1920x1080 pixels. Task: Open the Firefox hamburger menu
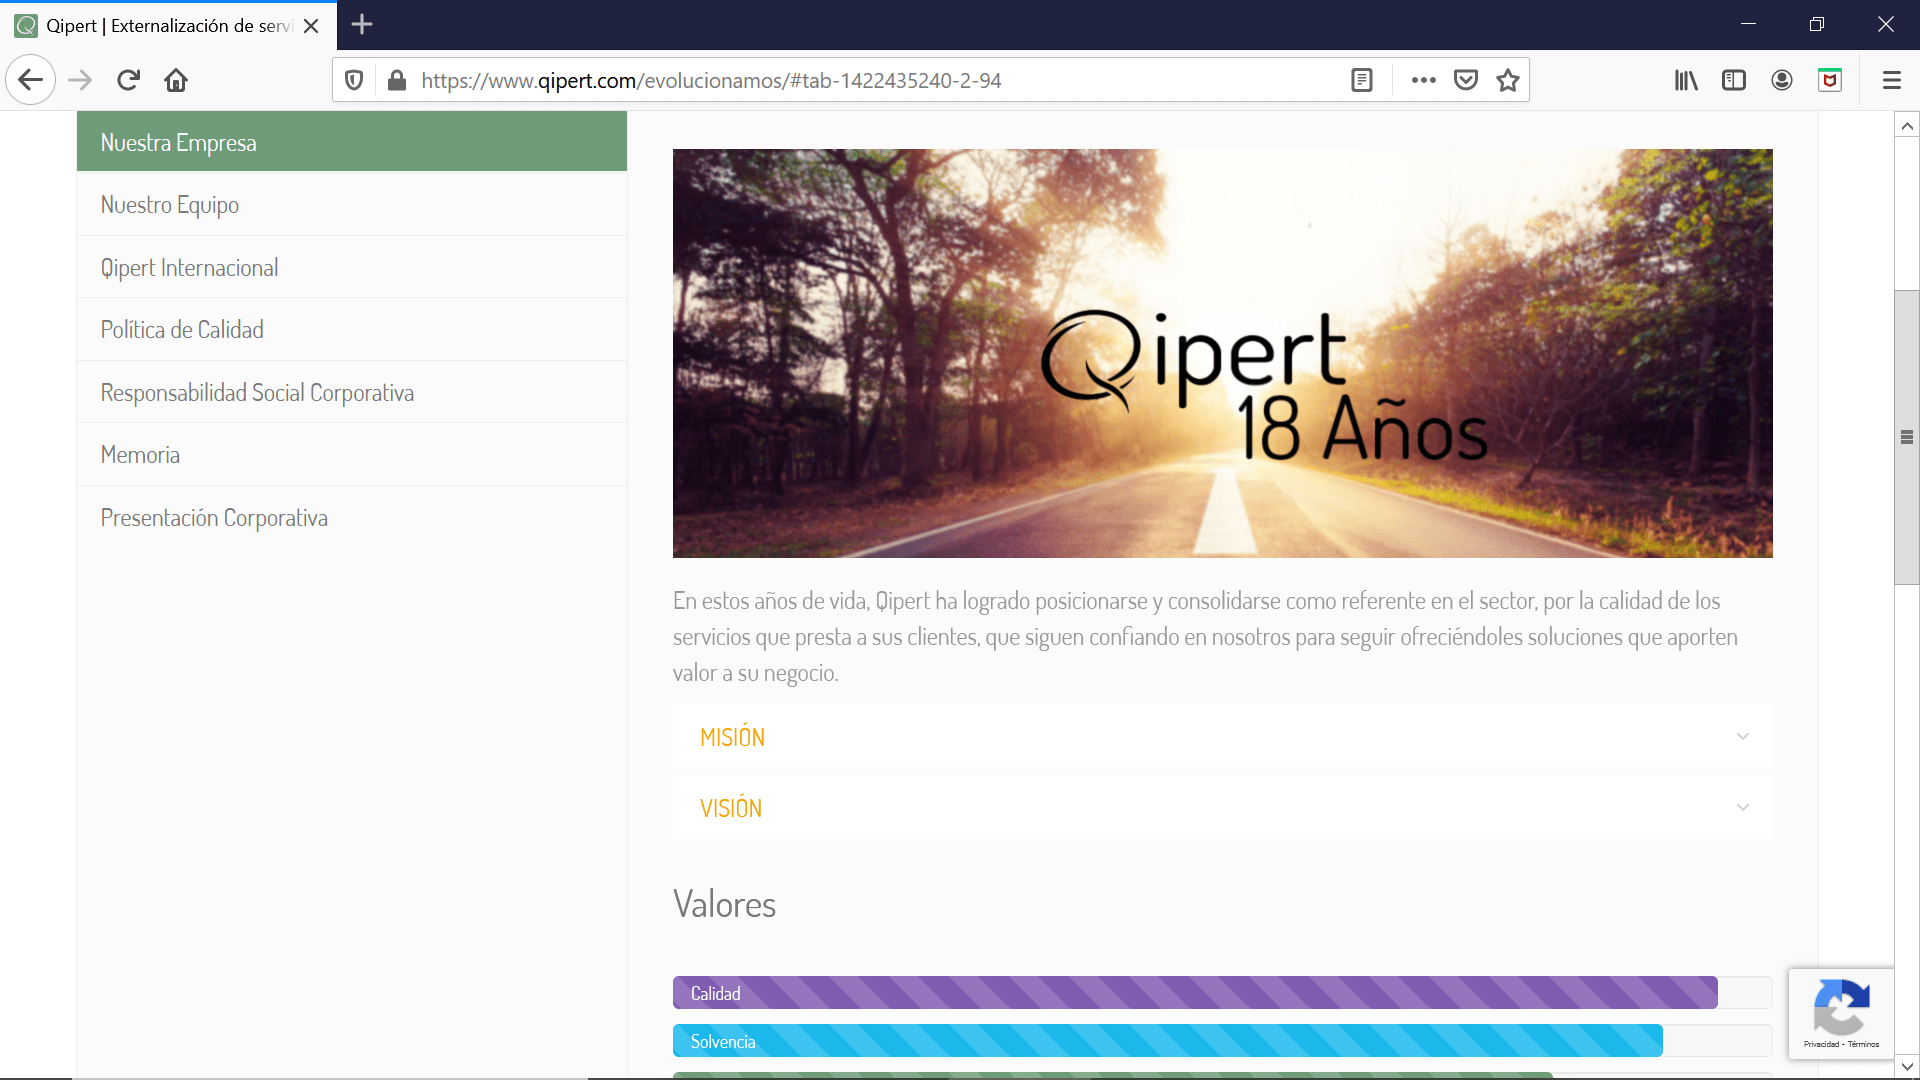point(1892,80)
